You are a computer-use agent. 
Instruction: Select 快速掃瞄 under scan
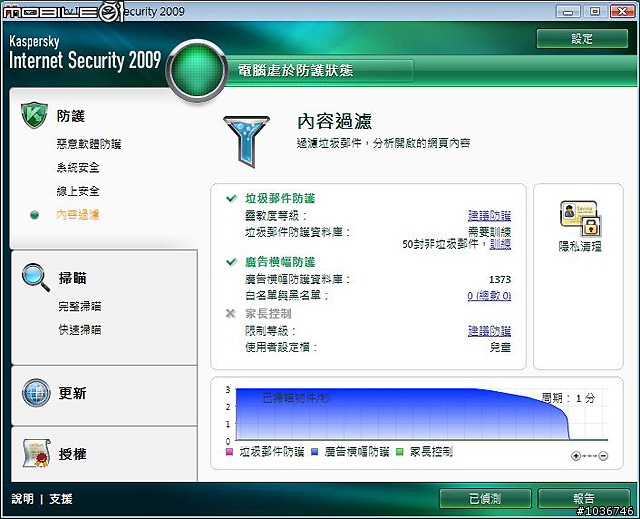coord(80,330)
